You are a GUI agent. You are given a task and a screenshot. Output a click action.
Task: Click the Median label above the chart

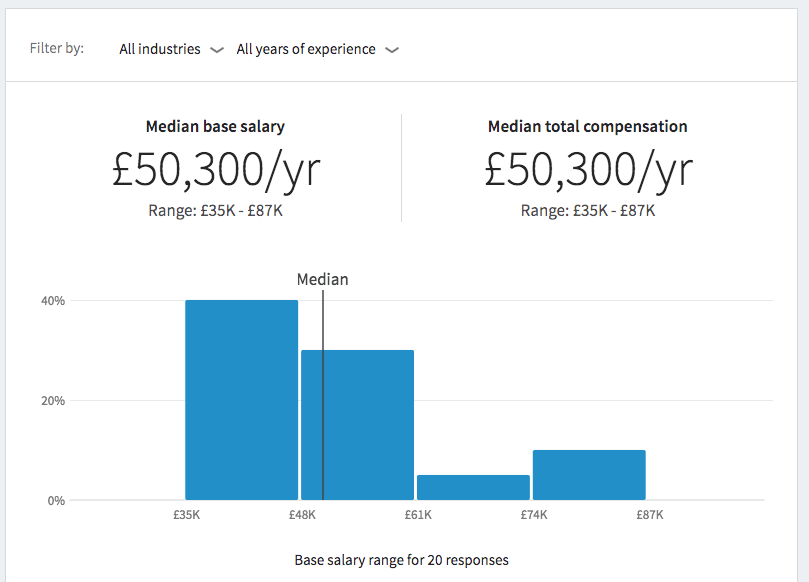coord(323,279)
